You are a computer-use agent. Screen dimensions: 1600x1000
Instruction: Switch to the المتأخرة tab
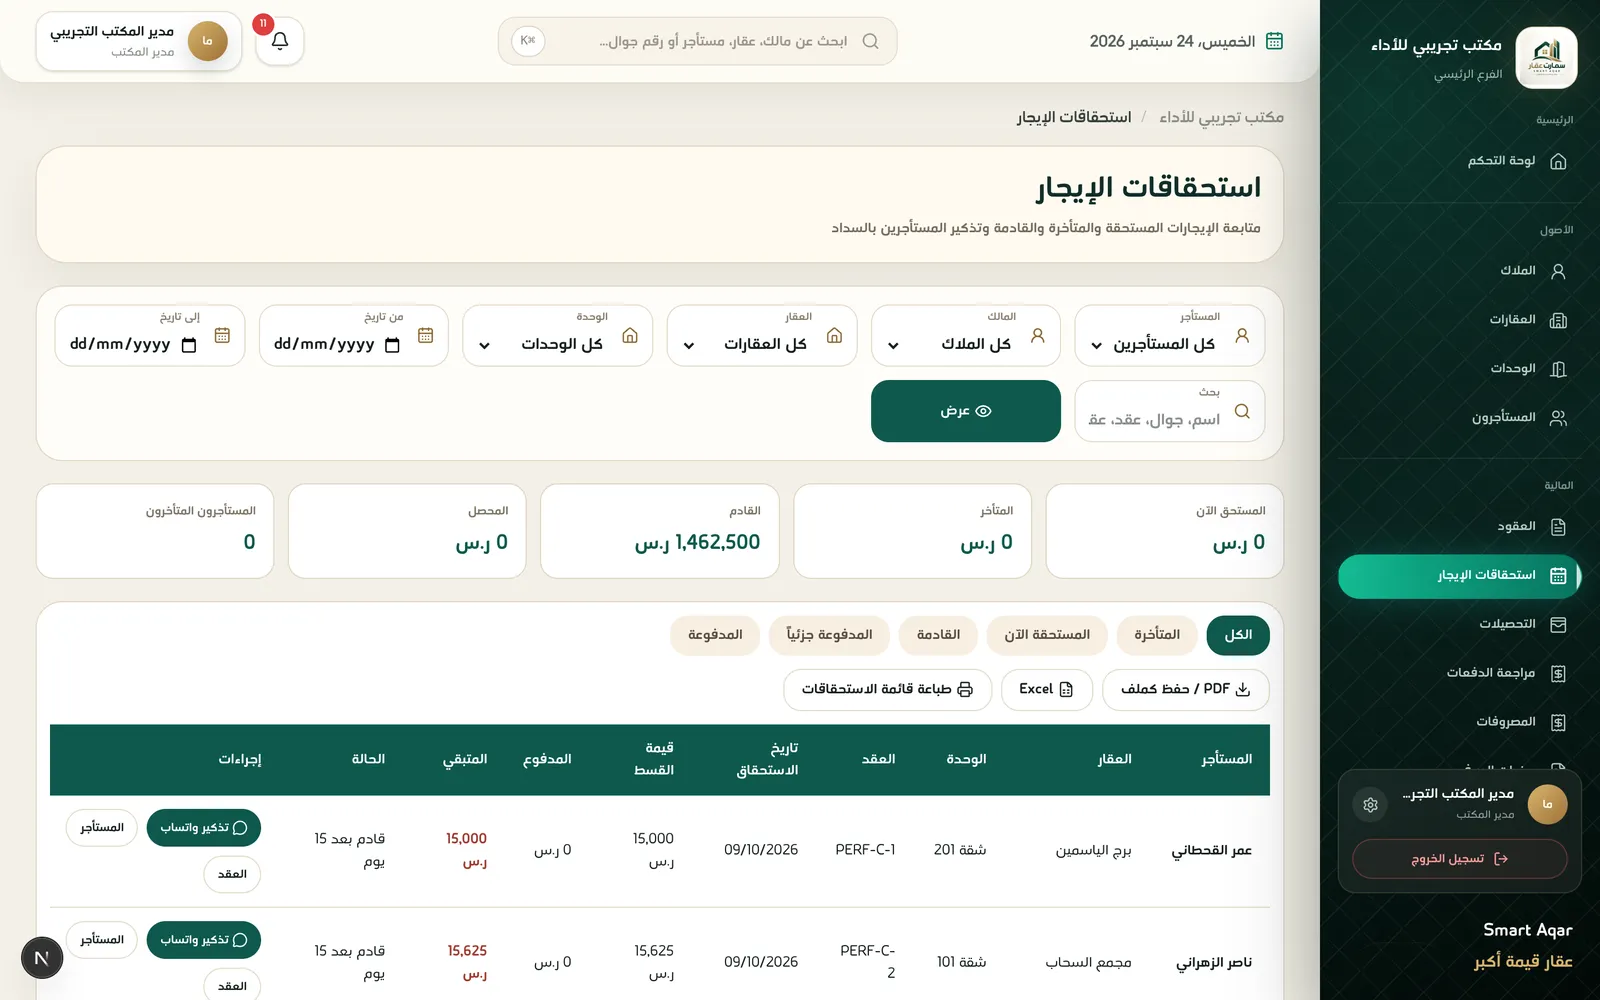(1157, 635)
